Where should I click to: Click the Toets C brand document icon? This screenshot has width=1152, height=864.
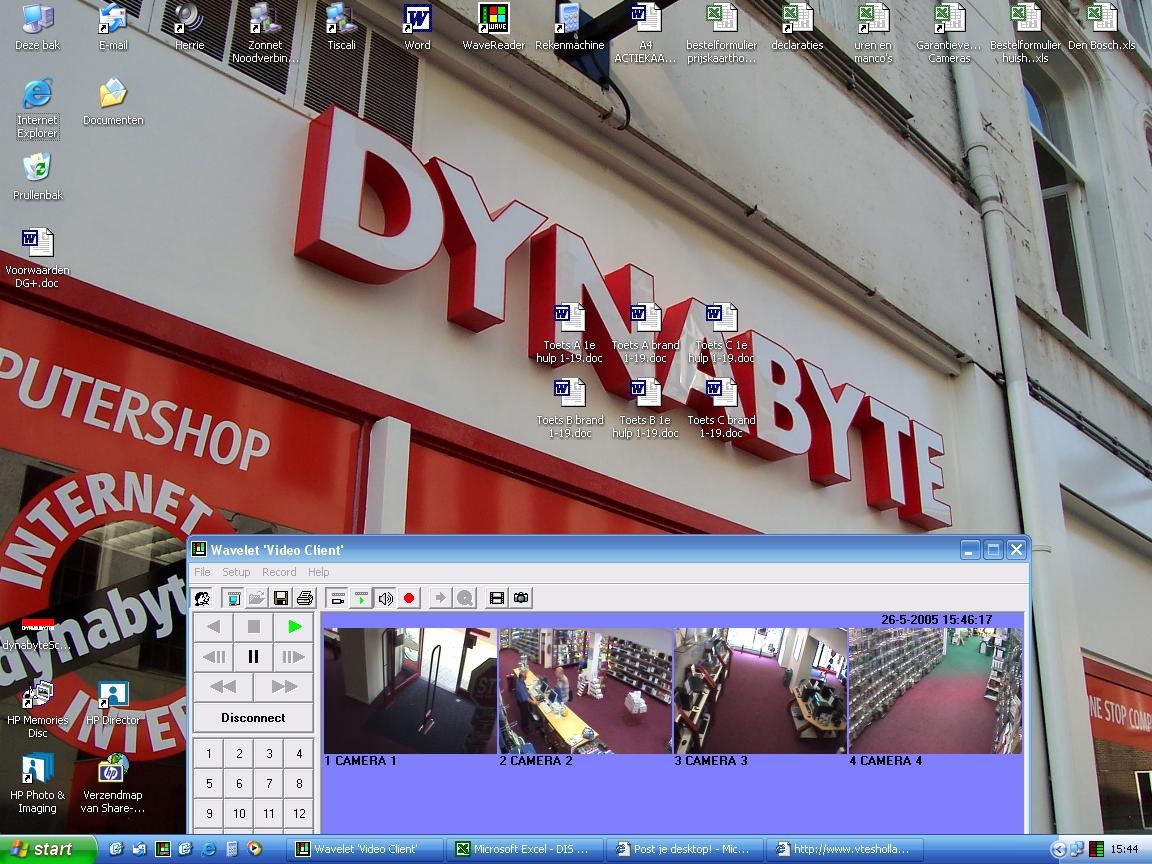click(721, 408)
